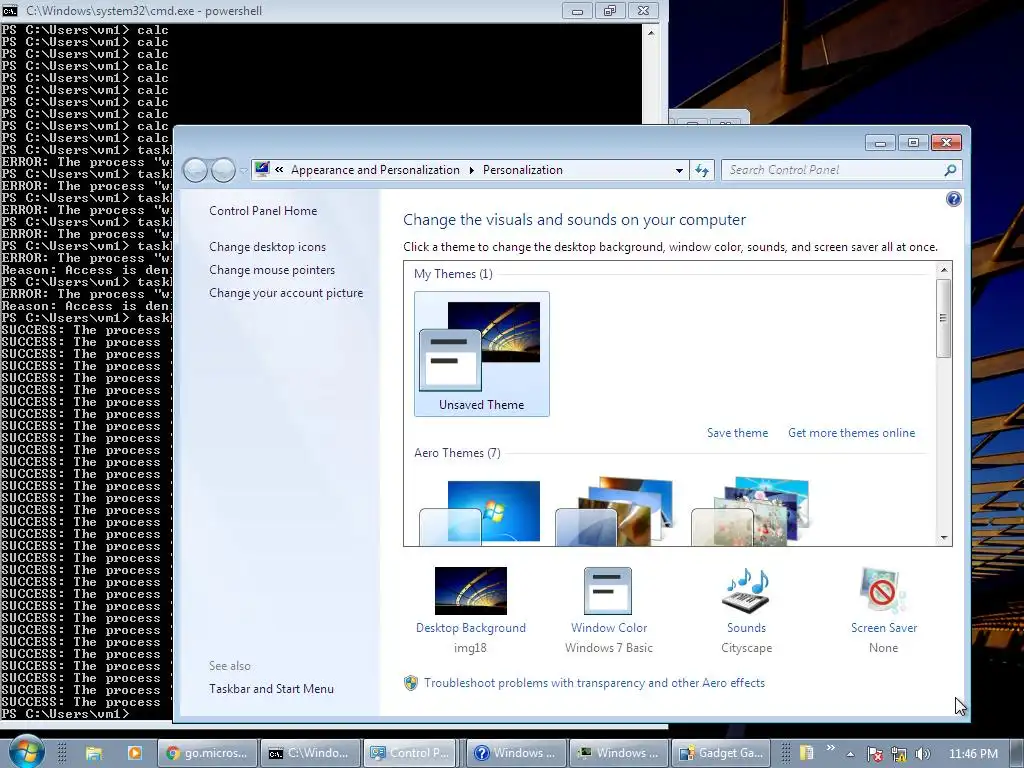Click the Control Panel address bar icon
This screenshot has width=1024, height=768.
262,169
